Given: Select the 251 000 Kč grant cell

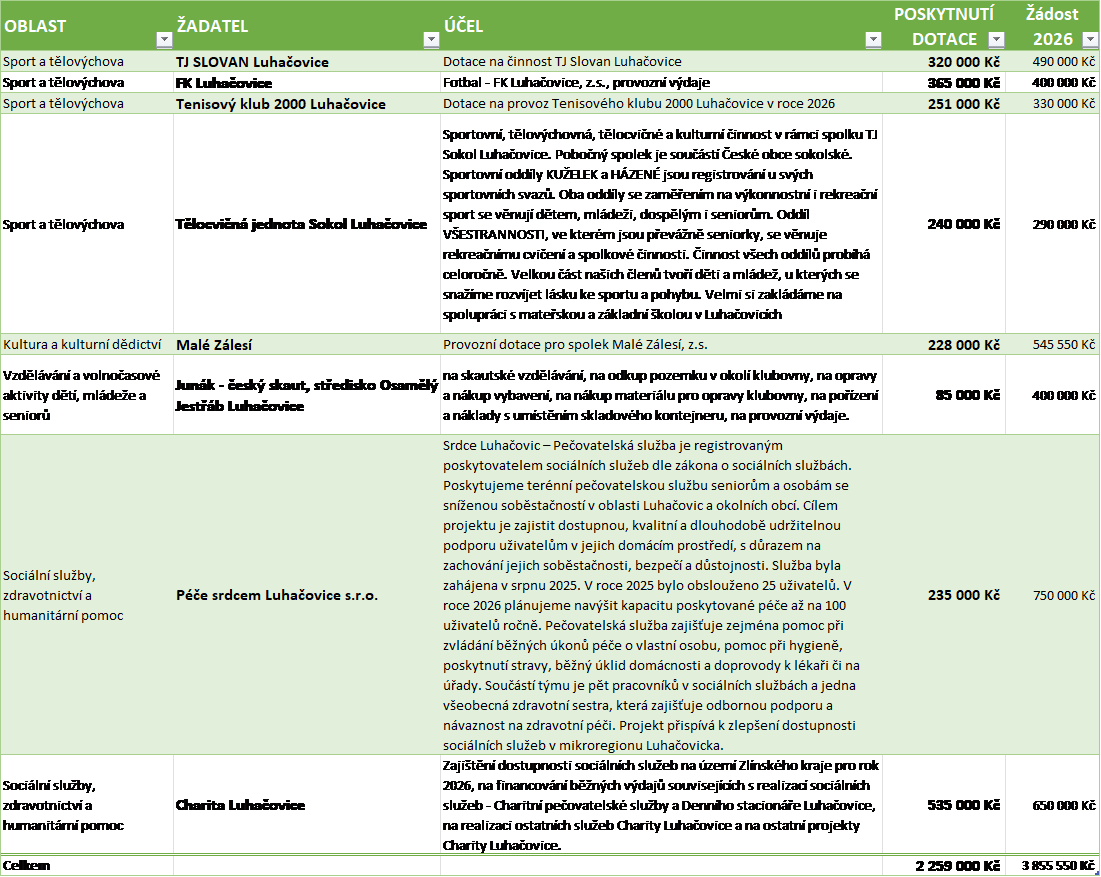Looking at the screenshot, I should [963, 104].
